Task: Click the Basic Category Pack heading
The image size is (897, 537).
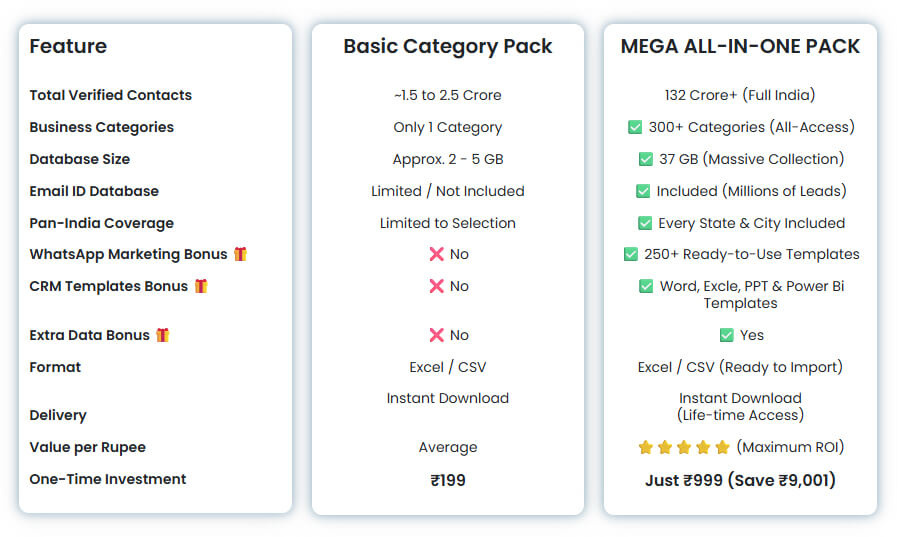Action: tap(447, 46)
